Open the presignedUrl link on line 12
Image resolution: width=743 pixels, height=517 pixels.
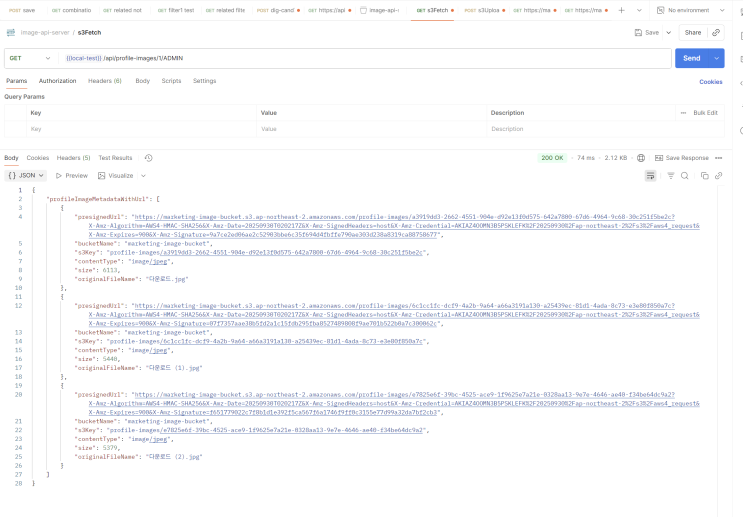tap(394, 315)
